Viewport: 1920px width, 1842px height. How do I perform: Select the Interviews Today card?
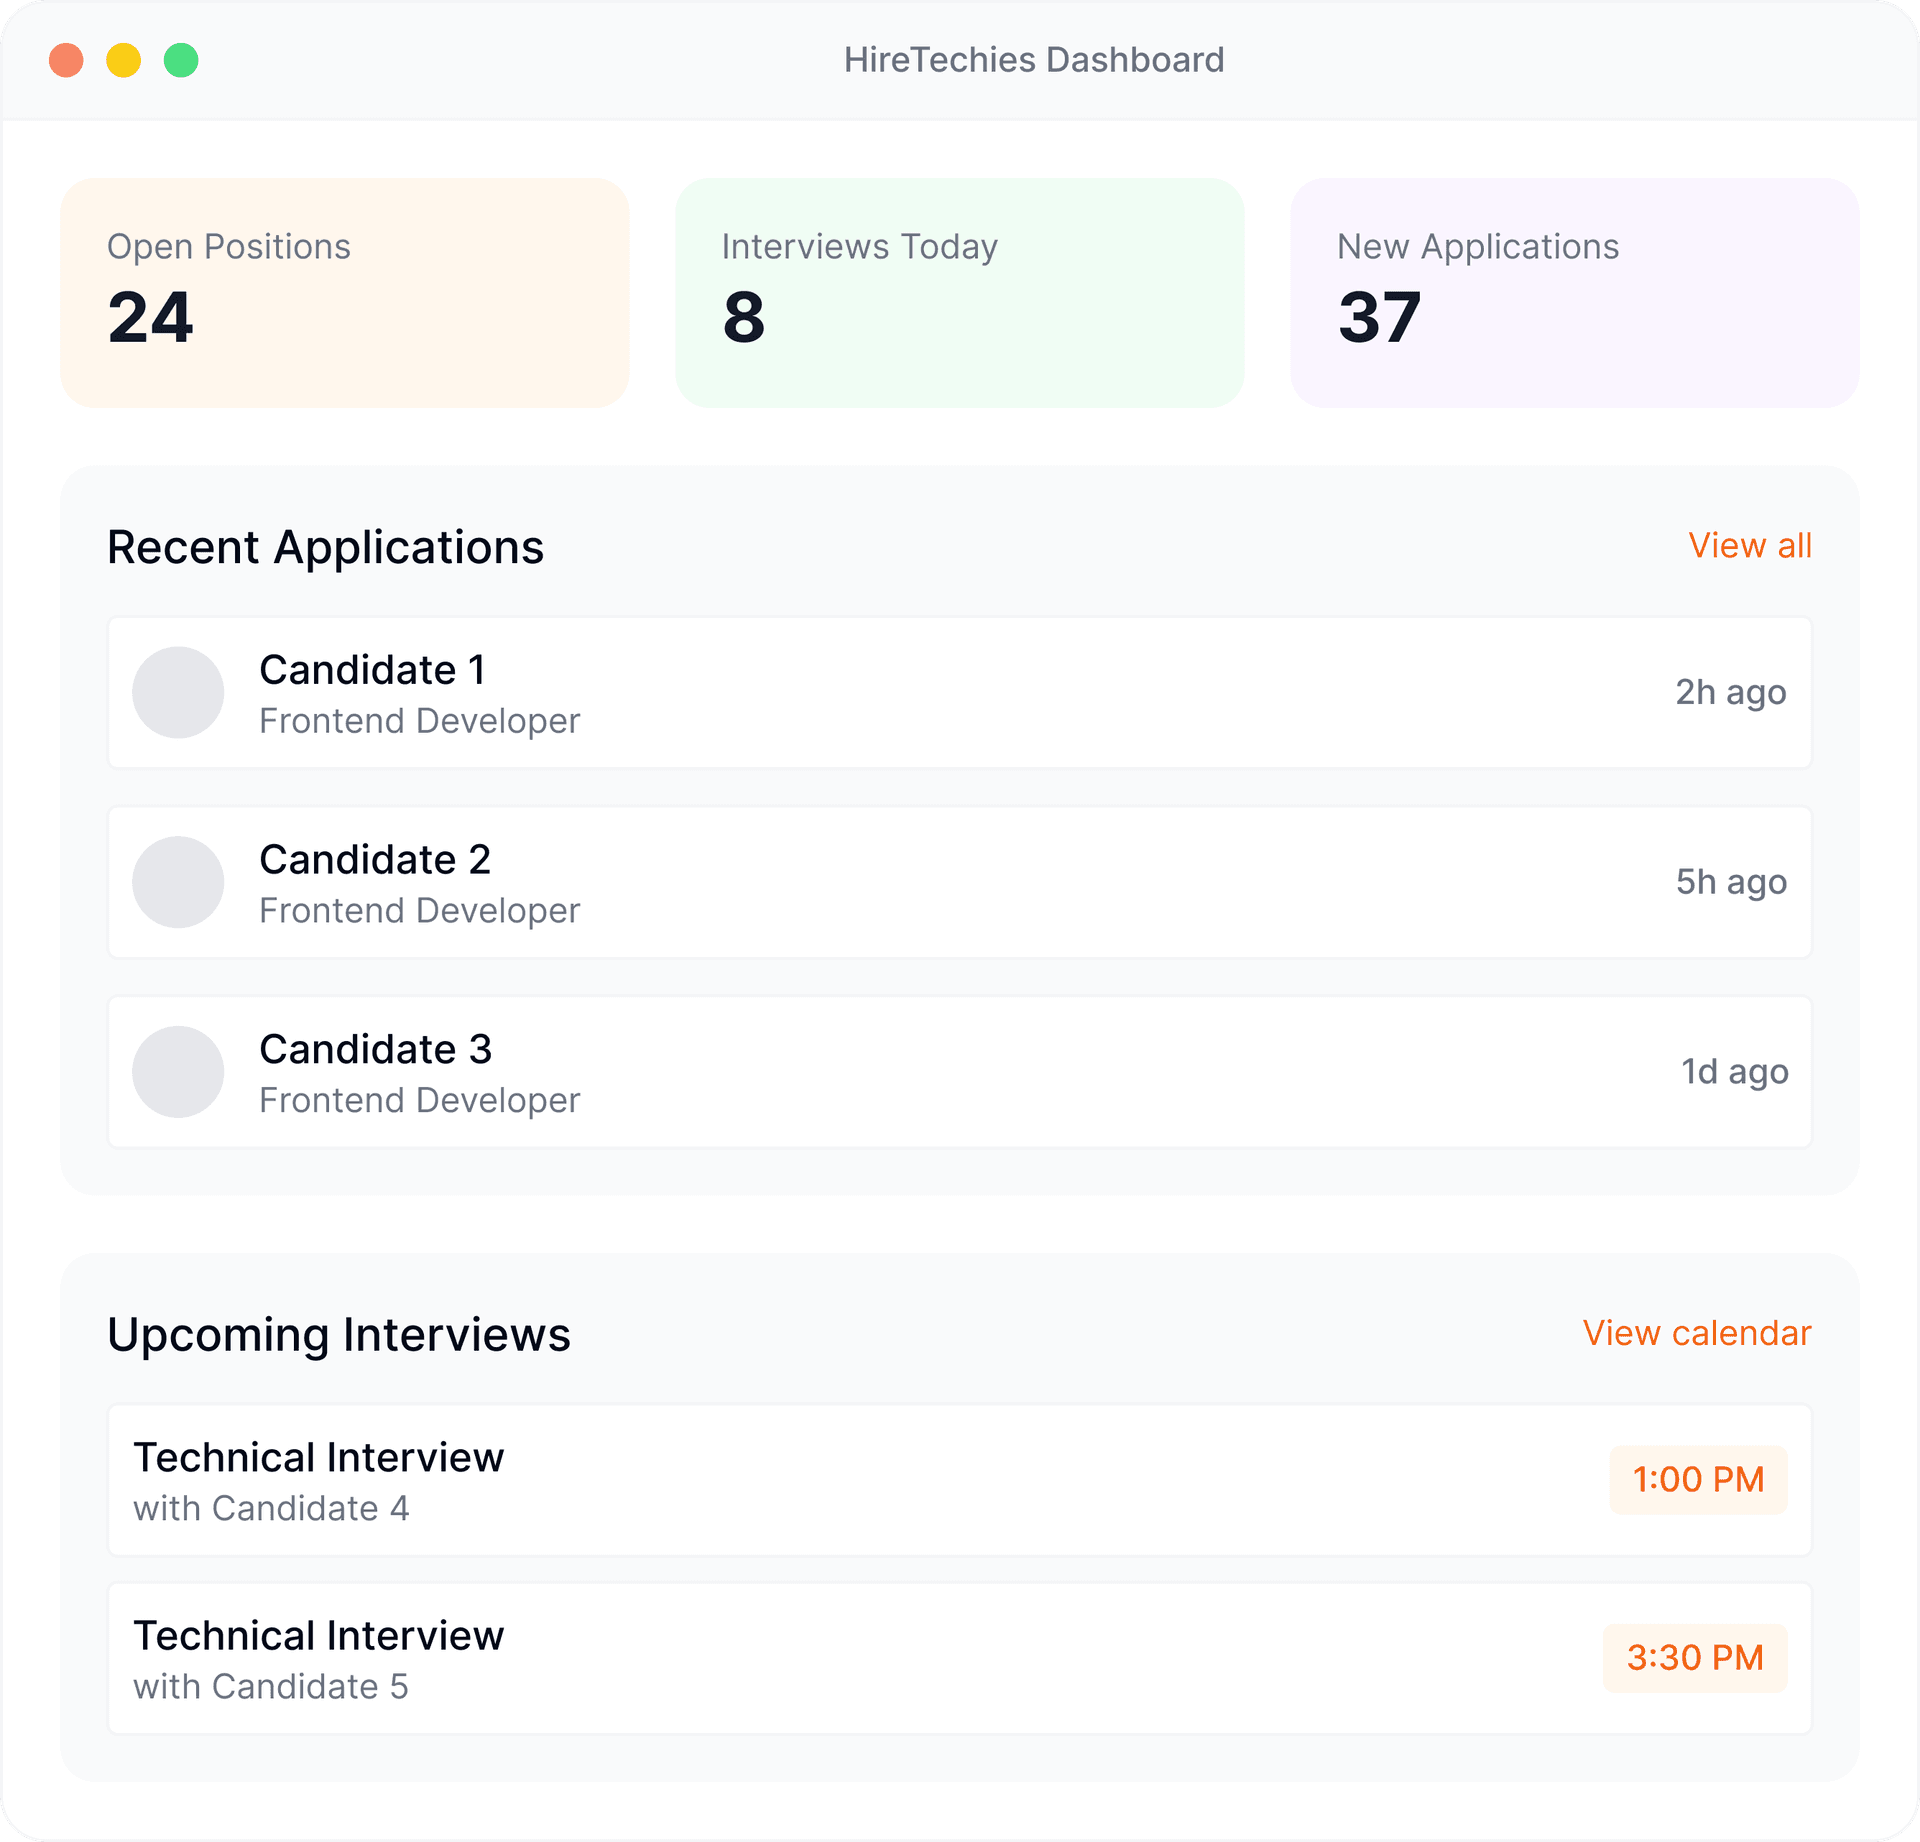click(x=960, y=292)
